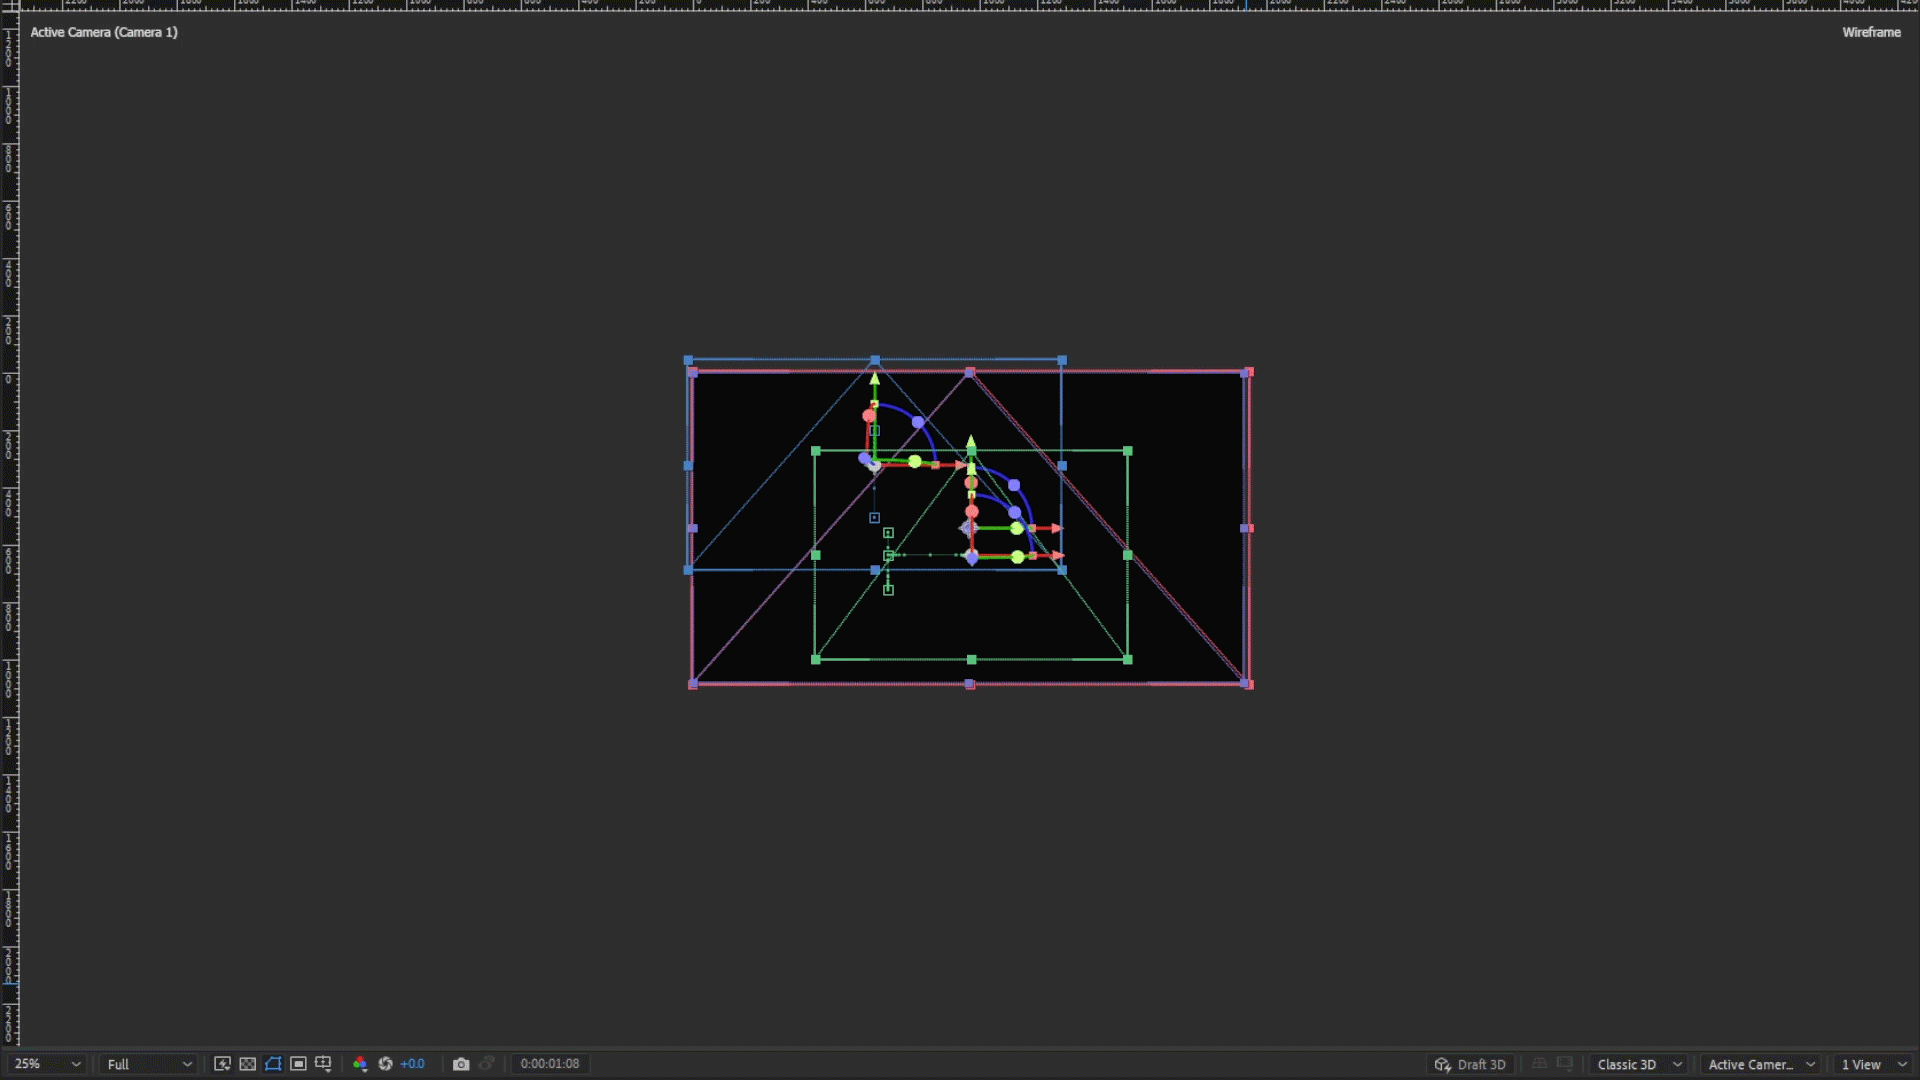
Task: Open the magnification ratio 25% dropdown
Action: (x=47, y=1064)
